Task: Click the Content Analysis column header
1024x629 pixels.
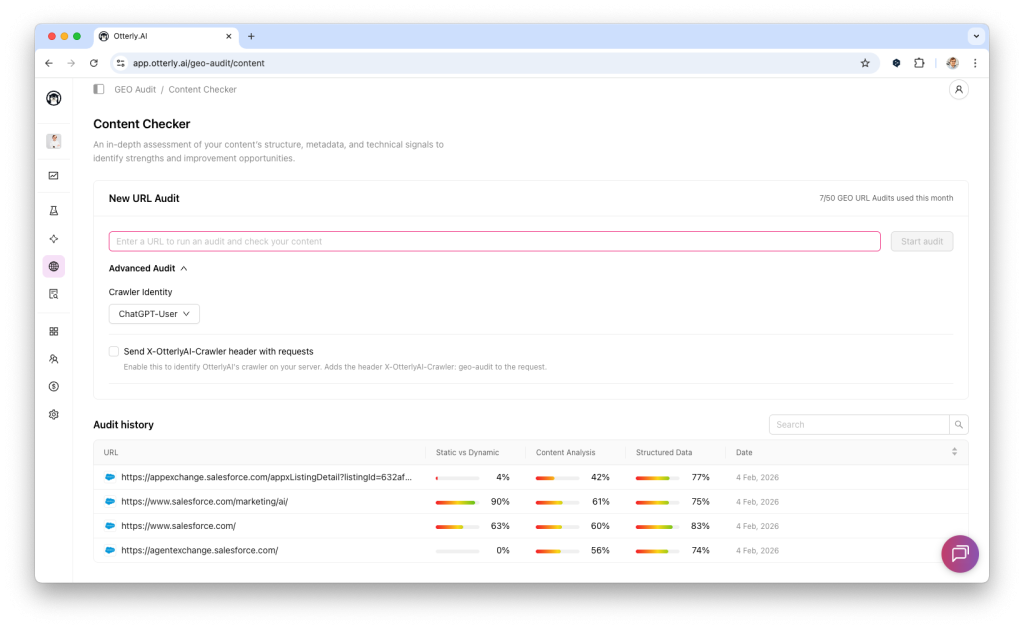Action: tap(566, 453)
